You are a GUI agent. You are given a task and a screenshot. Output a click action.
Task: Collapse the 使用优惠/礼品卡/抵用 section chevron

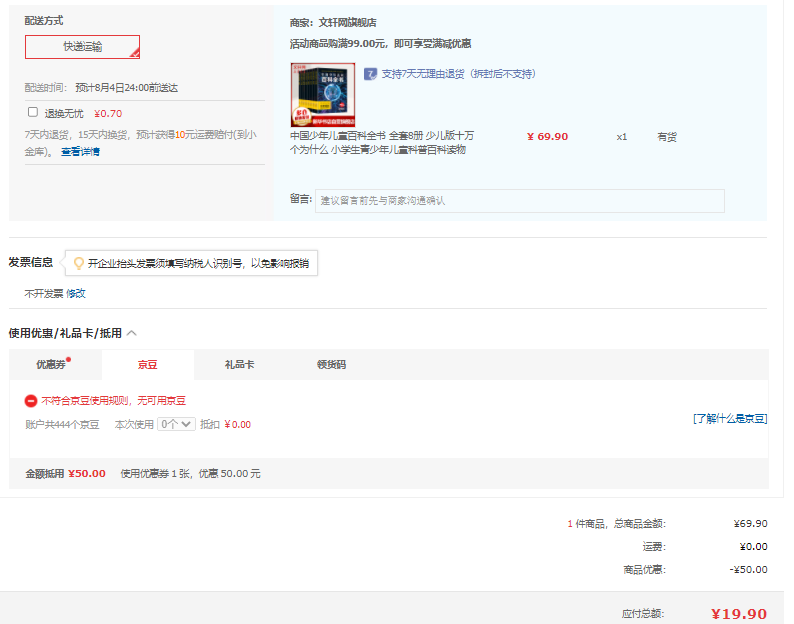pyautogui.click(x=132, y=333)
